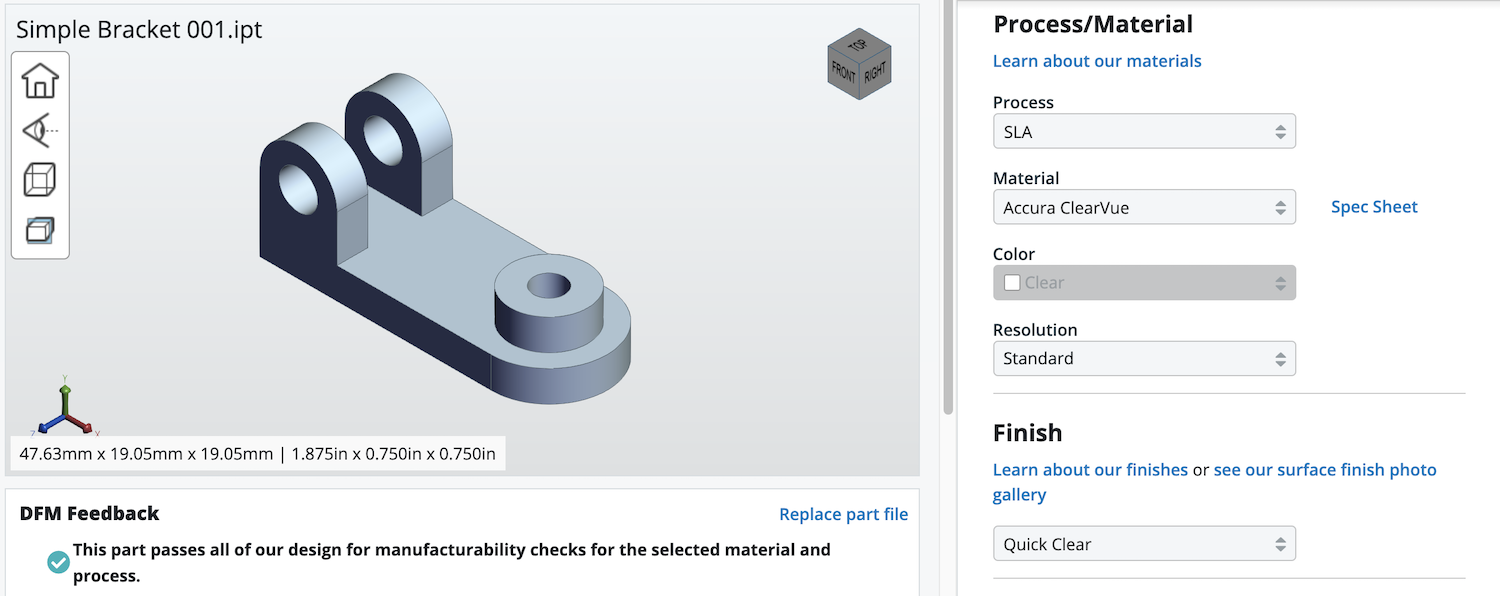Click the eye perspective view icon

[40, 130]
